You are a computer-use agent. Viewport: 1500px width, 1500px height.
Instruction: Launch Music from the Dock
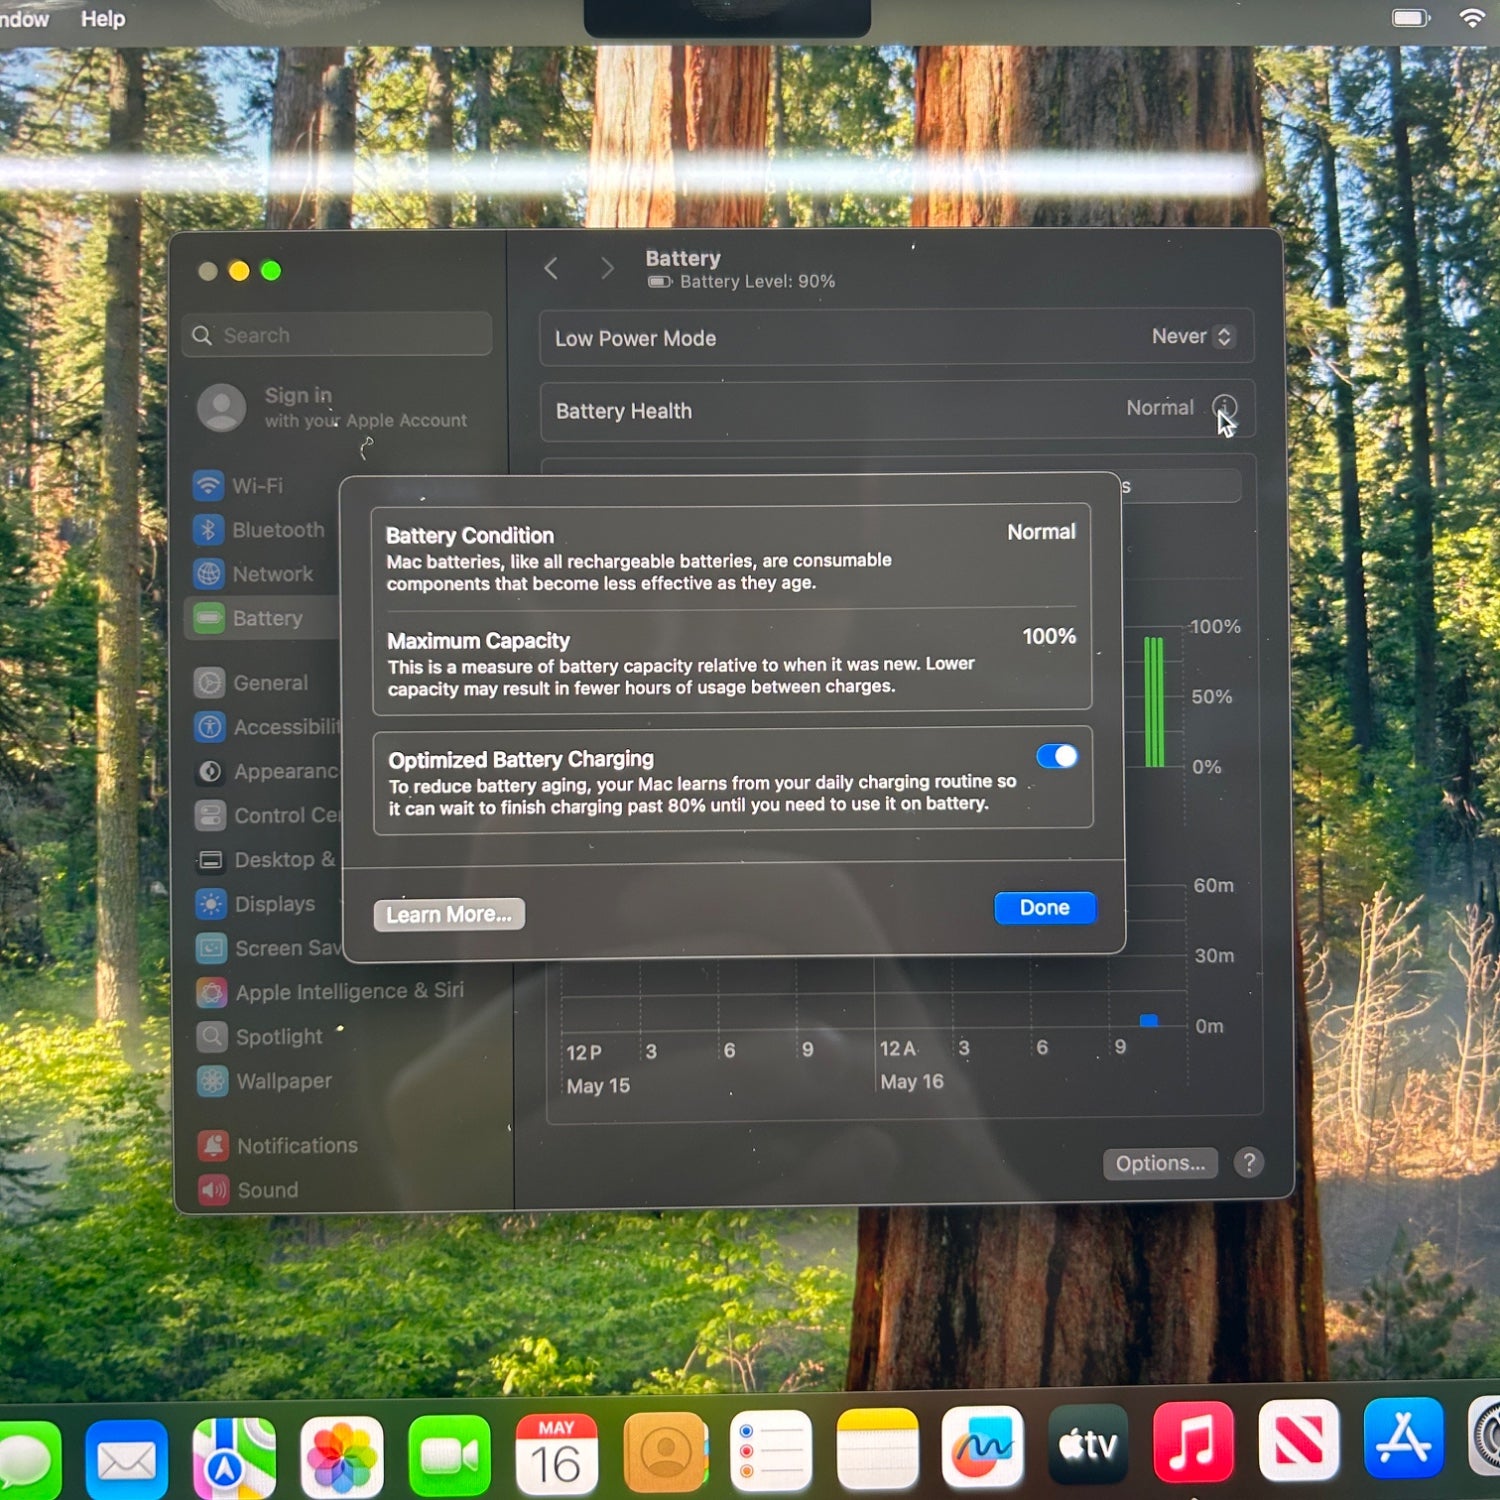click(1193, 1441)
